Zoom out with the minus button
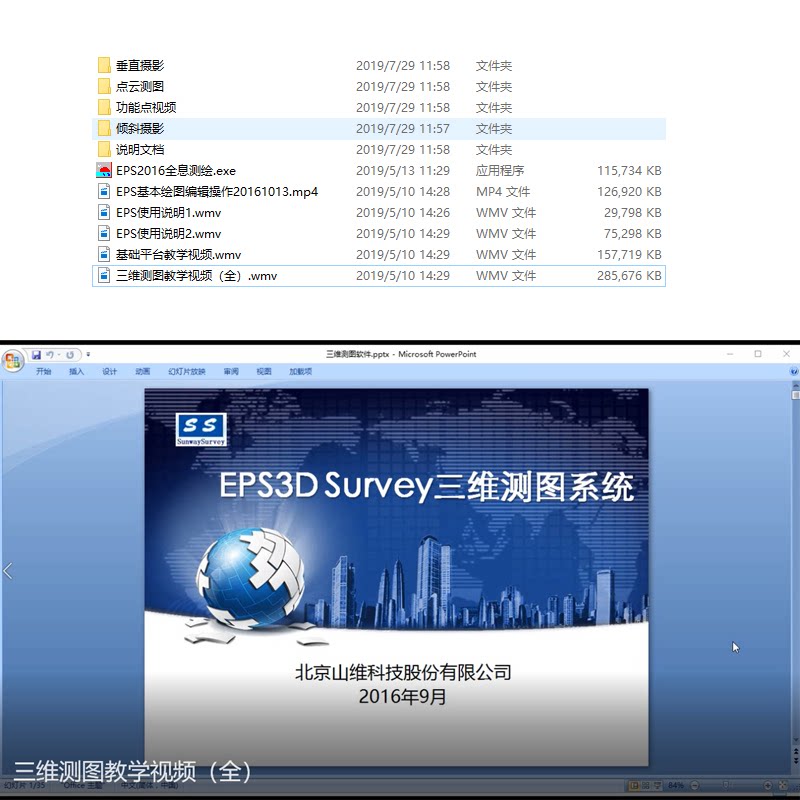800x800 pixels. tap(695, 786)
